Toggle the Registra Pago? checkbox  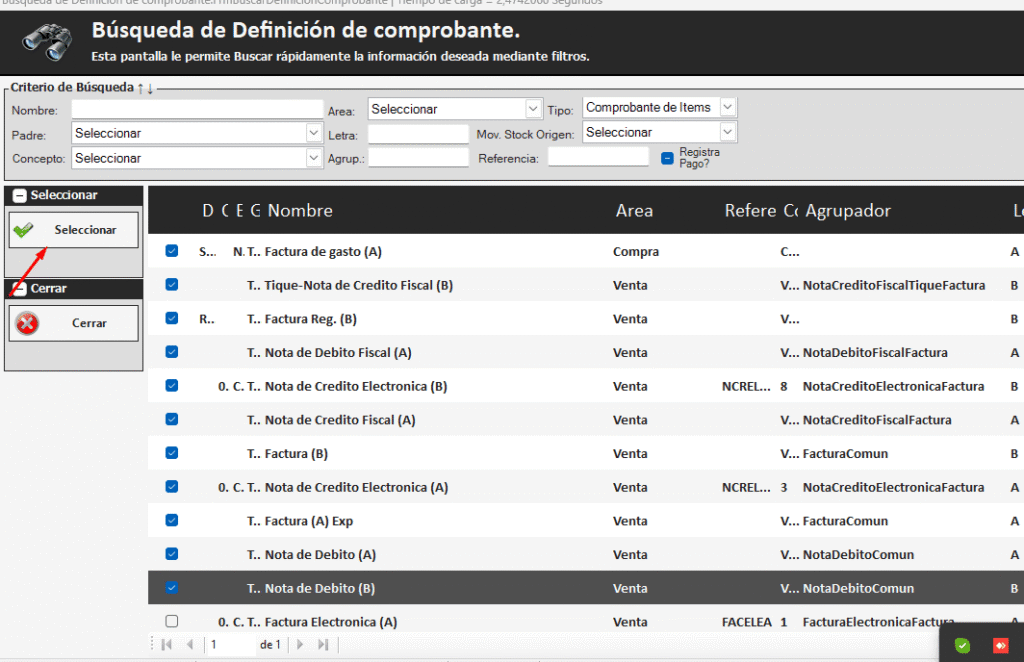click(x=667, y=158)
